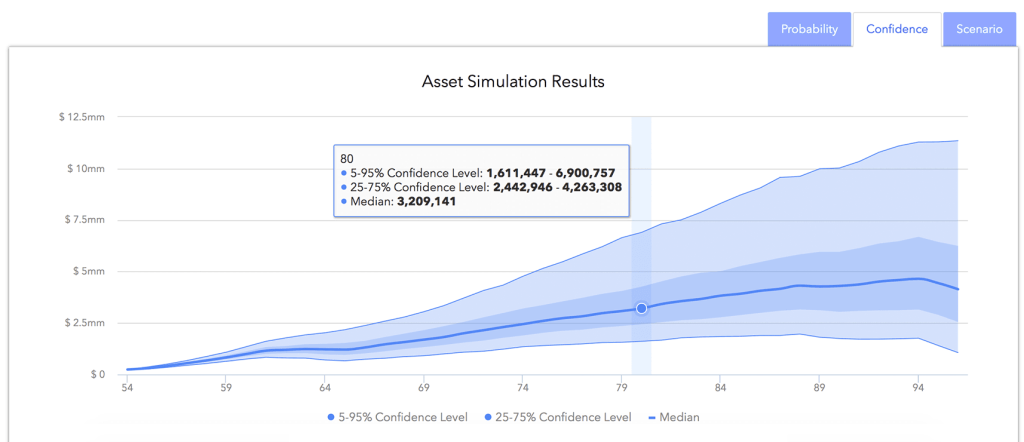Choose the 89 label on the x-axis
Image resolution: width=1024 pixels, height=442 pixels.
(819, 387)
